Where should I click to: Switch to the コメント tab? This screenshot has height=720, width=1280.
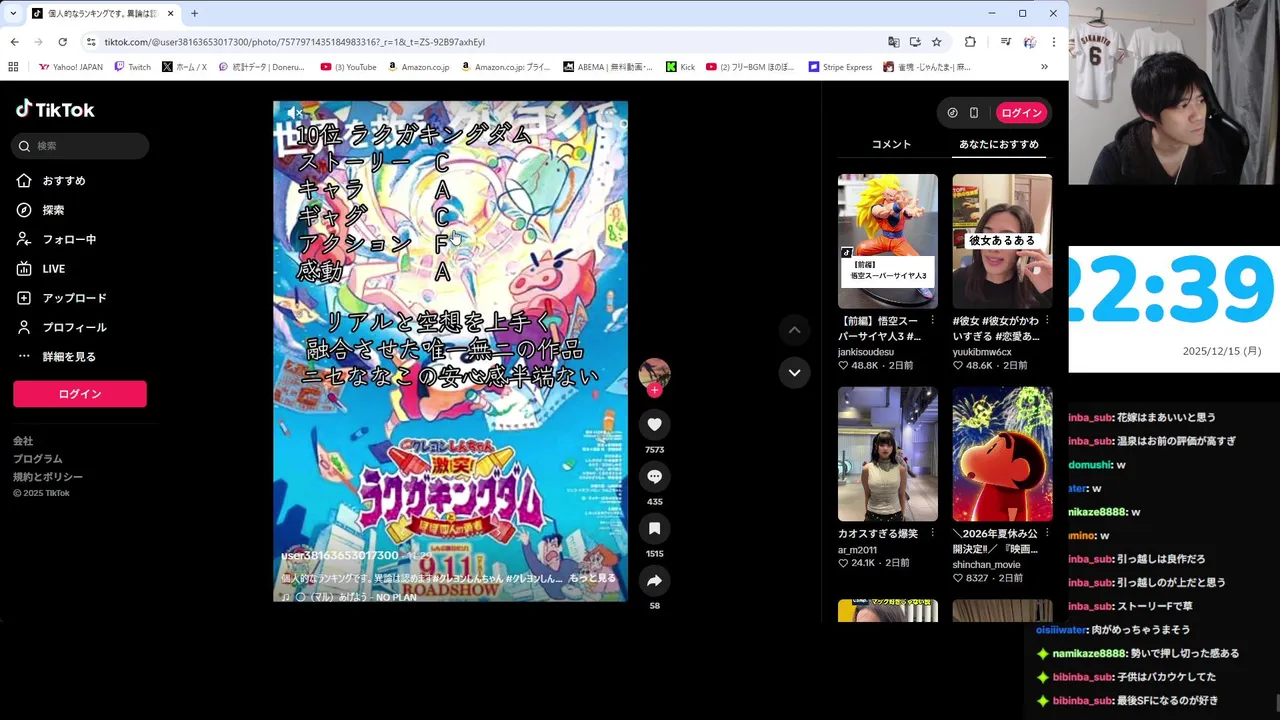coord(891,145)
